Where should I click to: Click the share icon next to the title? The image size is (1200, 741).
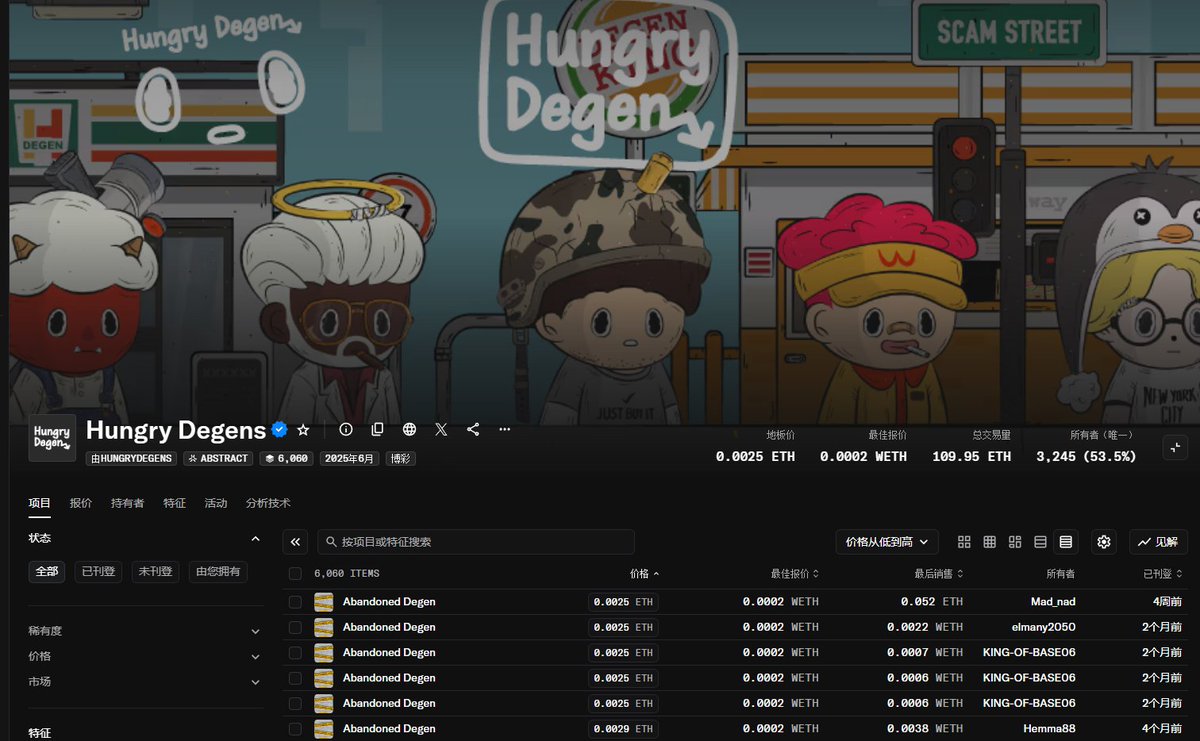click(473, 429)
